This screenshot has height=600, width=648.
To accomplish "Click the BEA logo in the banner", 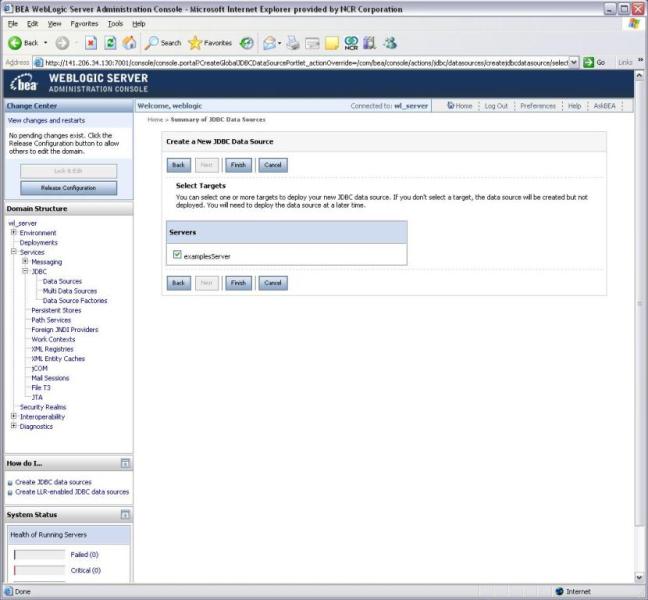I will (x=24, y=83).
